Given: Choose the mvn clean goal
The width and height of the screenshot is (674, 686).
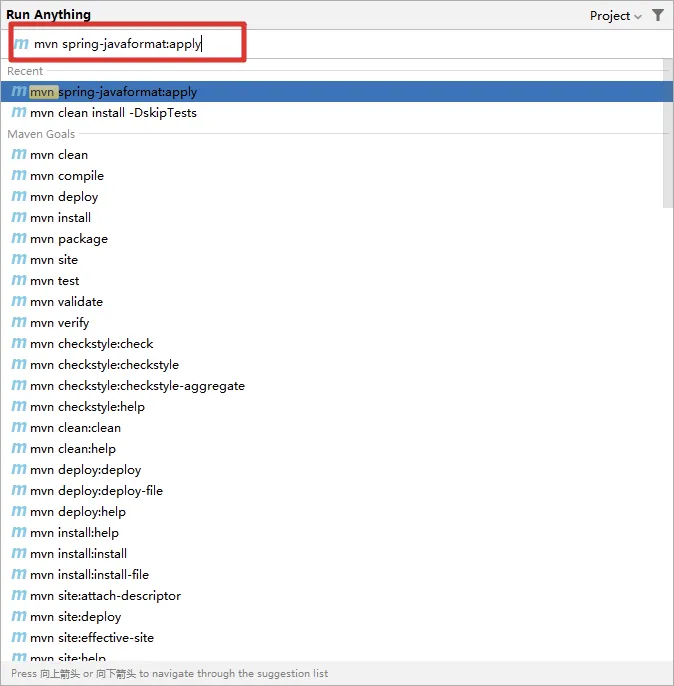Looking at the screenshot, I should coord(332,155).
